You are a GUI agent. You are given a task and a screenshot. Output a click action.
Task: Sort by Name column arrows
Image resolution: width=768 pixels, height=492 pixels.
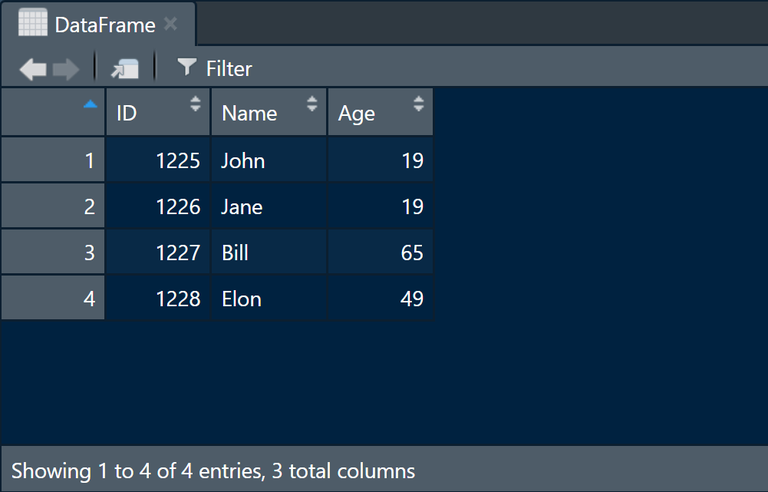(312, 103)
